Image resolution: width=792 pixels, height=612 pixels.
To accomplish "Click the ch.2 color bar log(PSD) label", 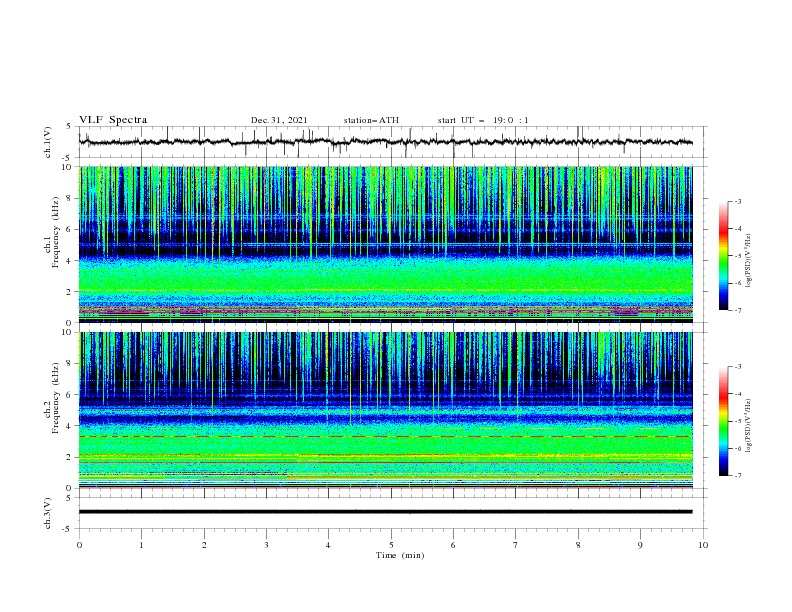I will (x=749, y=425).
